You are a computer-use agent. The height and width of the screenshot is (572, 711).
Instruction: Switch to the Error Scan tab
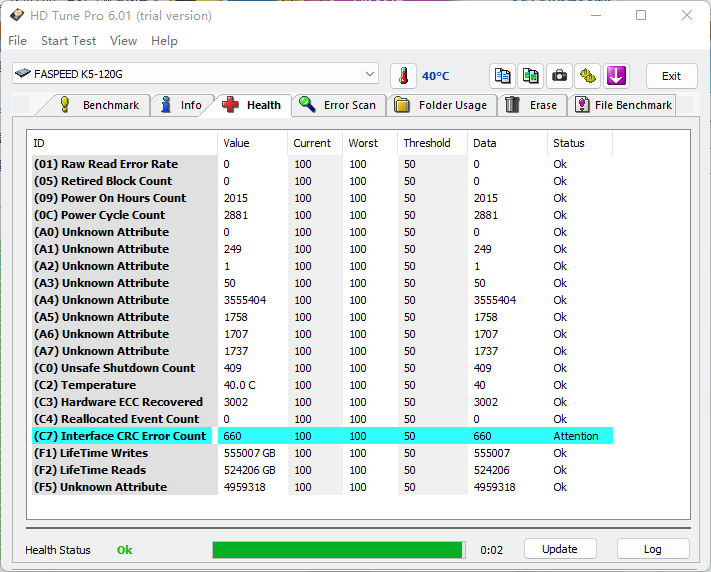pyautogui.click(x=338, y=105)
